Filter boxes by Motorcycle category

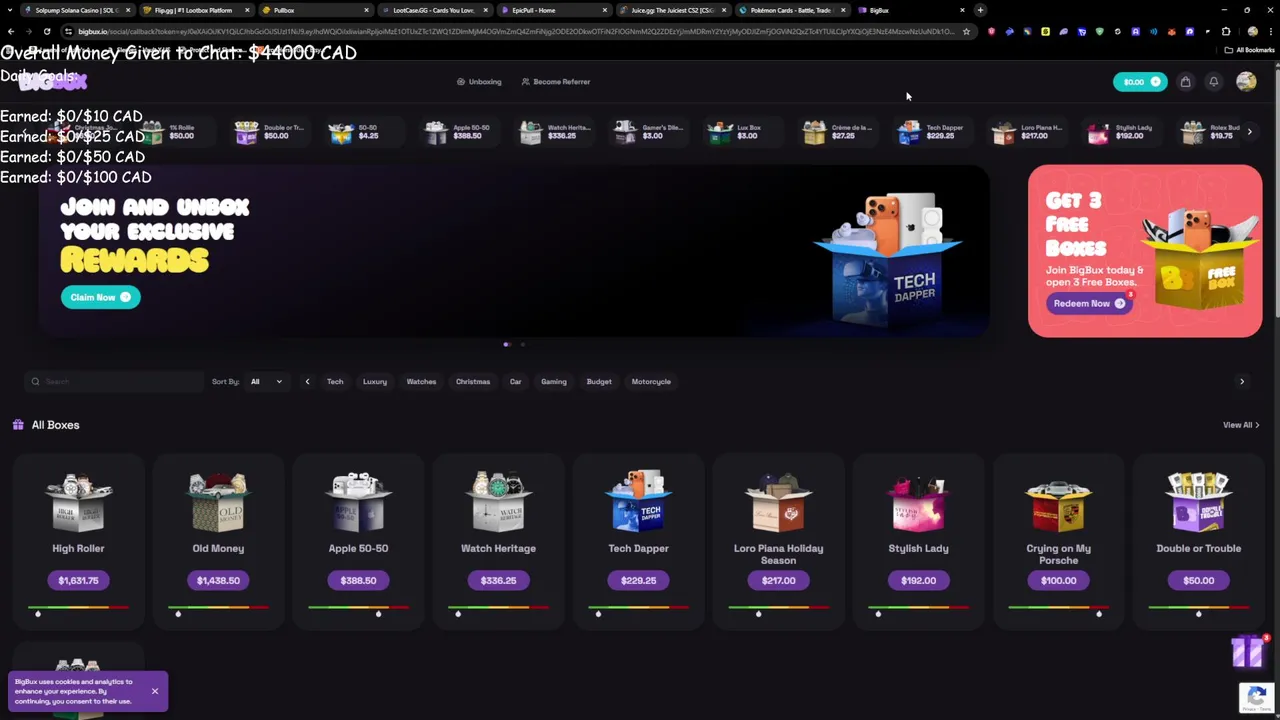pyautogui.click(x=651, y=382)
